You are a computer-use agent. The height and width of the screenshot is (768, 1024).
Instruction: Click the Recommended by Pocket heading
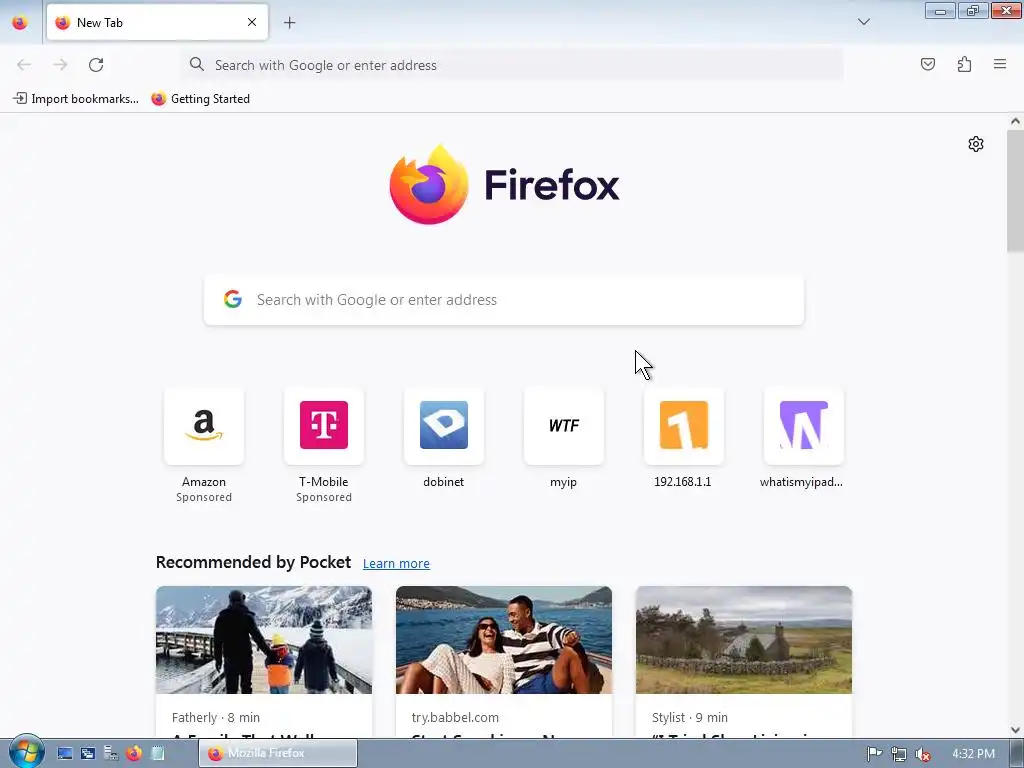pos(253,562)
